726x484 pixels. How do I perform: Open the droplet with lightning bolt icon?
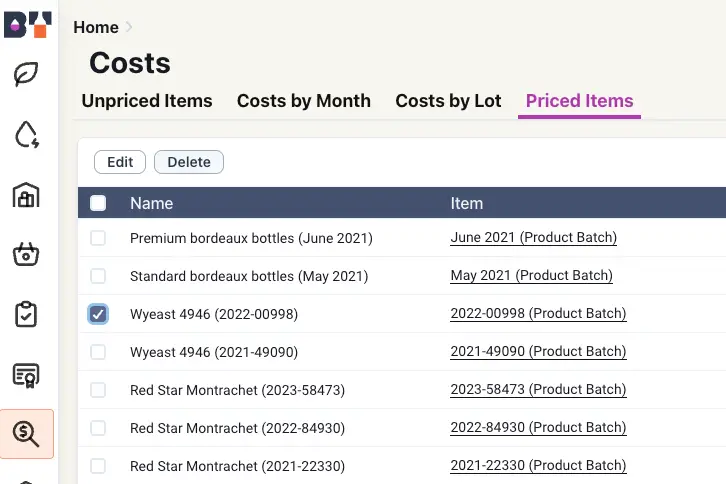pyautogui.click(x=26, y=134)
